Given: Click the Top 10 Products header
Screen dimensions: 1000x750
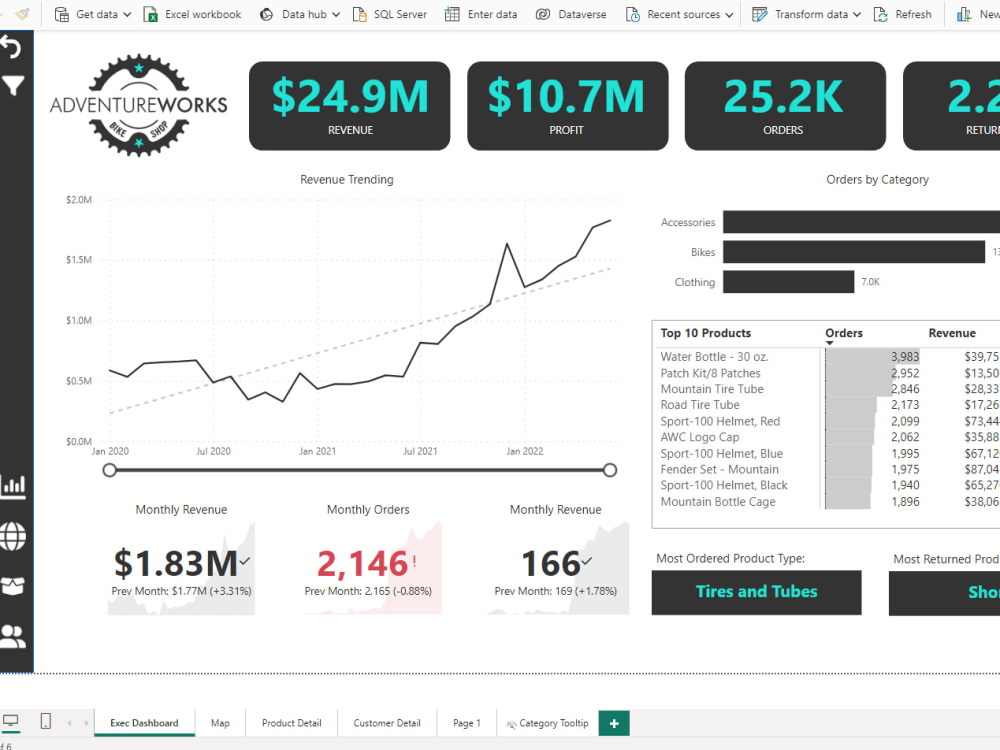Looking at the screenshot, I should click(x=705, y=333).
